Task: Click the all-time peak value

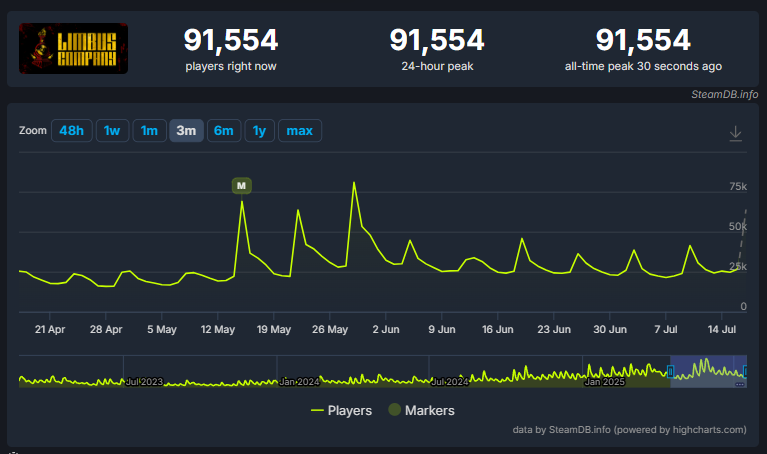Action: coord(643,40)
